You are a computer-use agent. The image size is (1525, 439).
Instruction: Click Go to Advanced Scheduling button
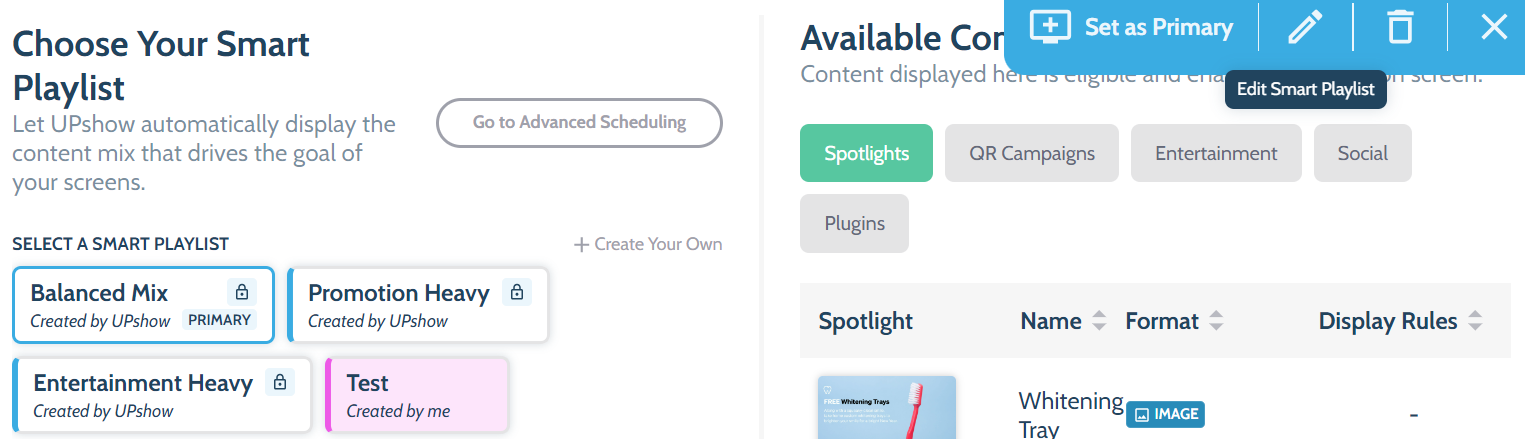click(579, 123)
